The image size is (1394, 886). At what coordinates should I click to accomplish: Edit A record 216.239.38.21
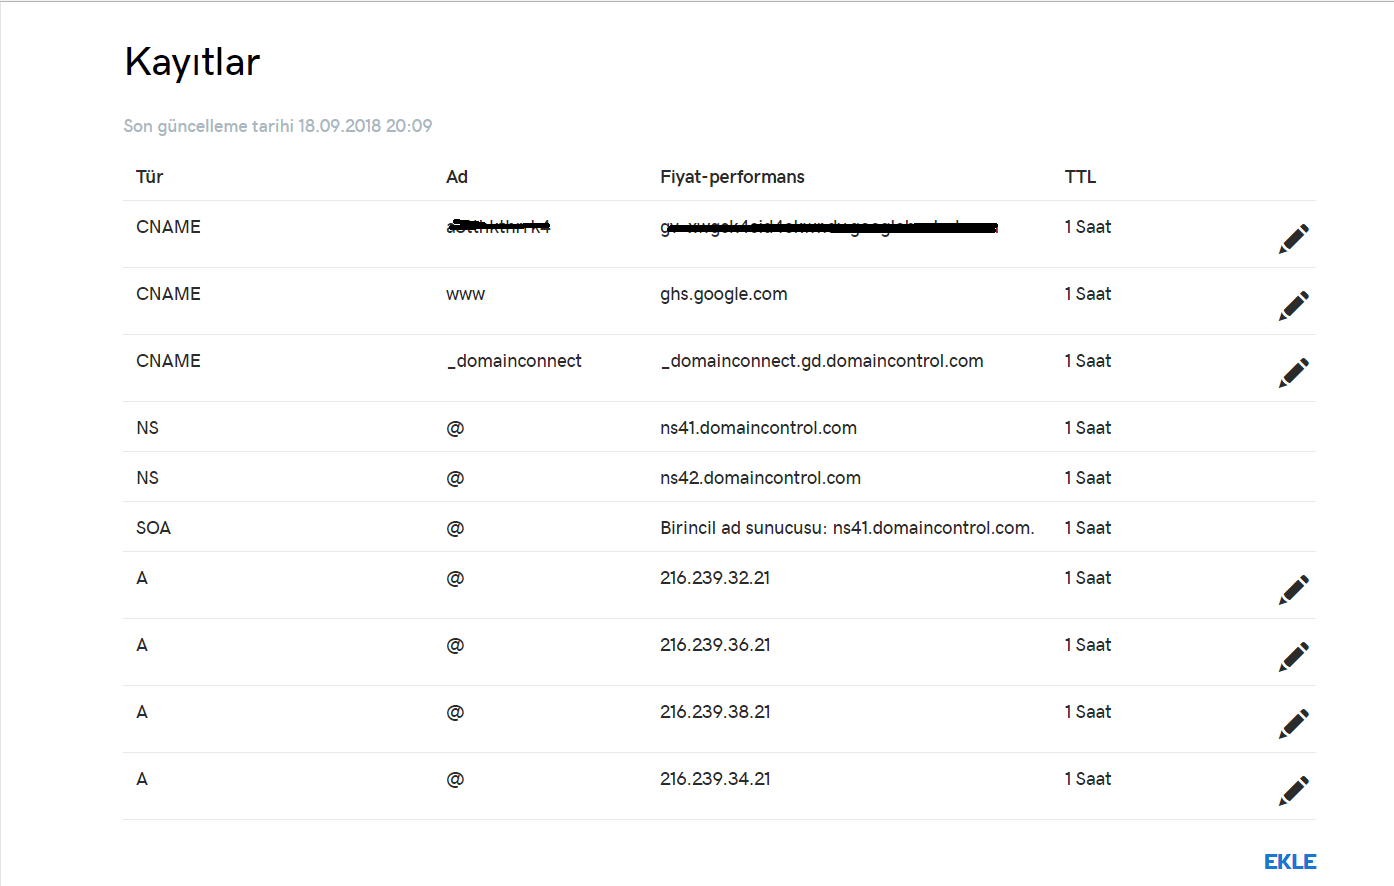tap(1293, 724)
